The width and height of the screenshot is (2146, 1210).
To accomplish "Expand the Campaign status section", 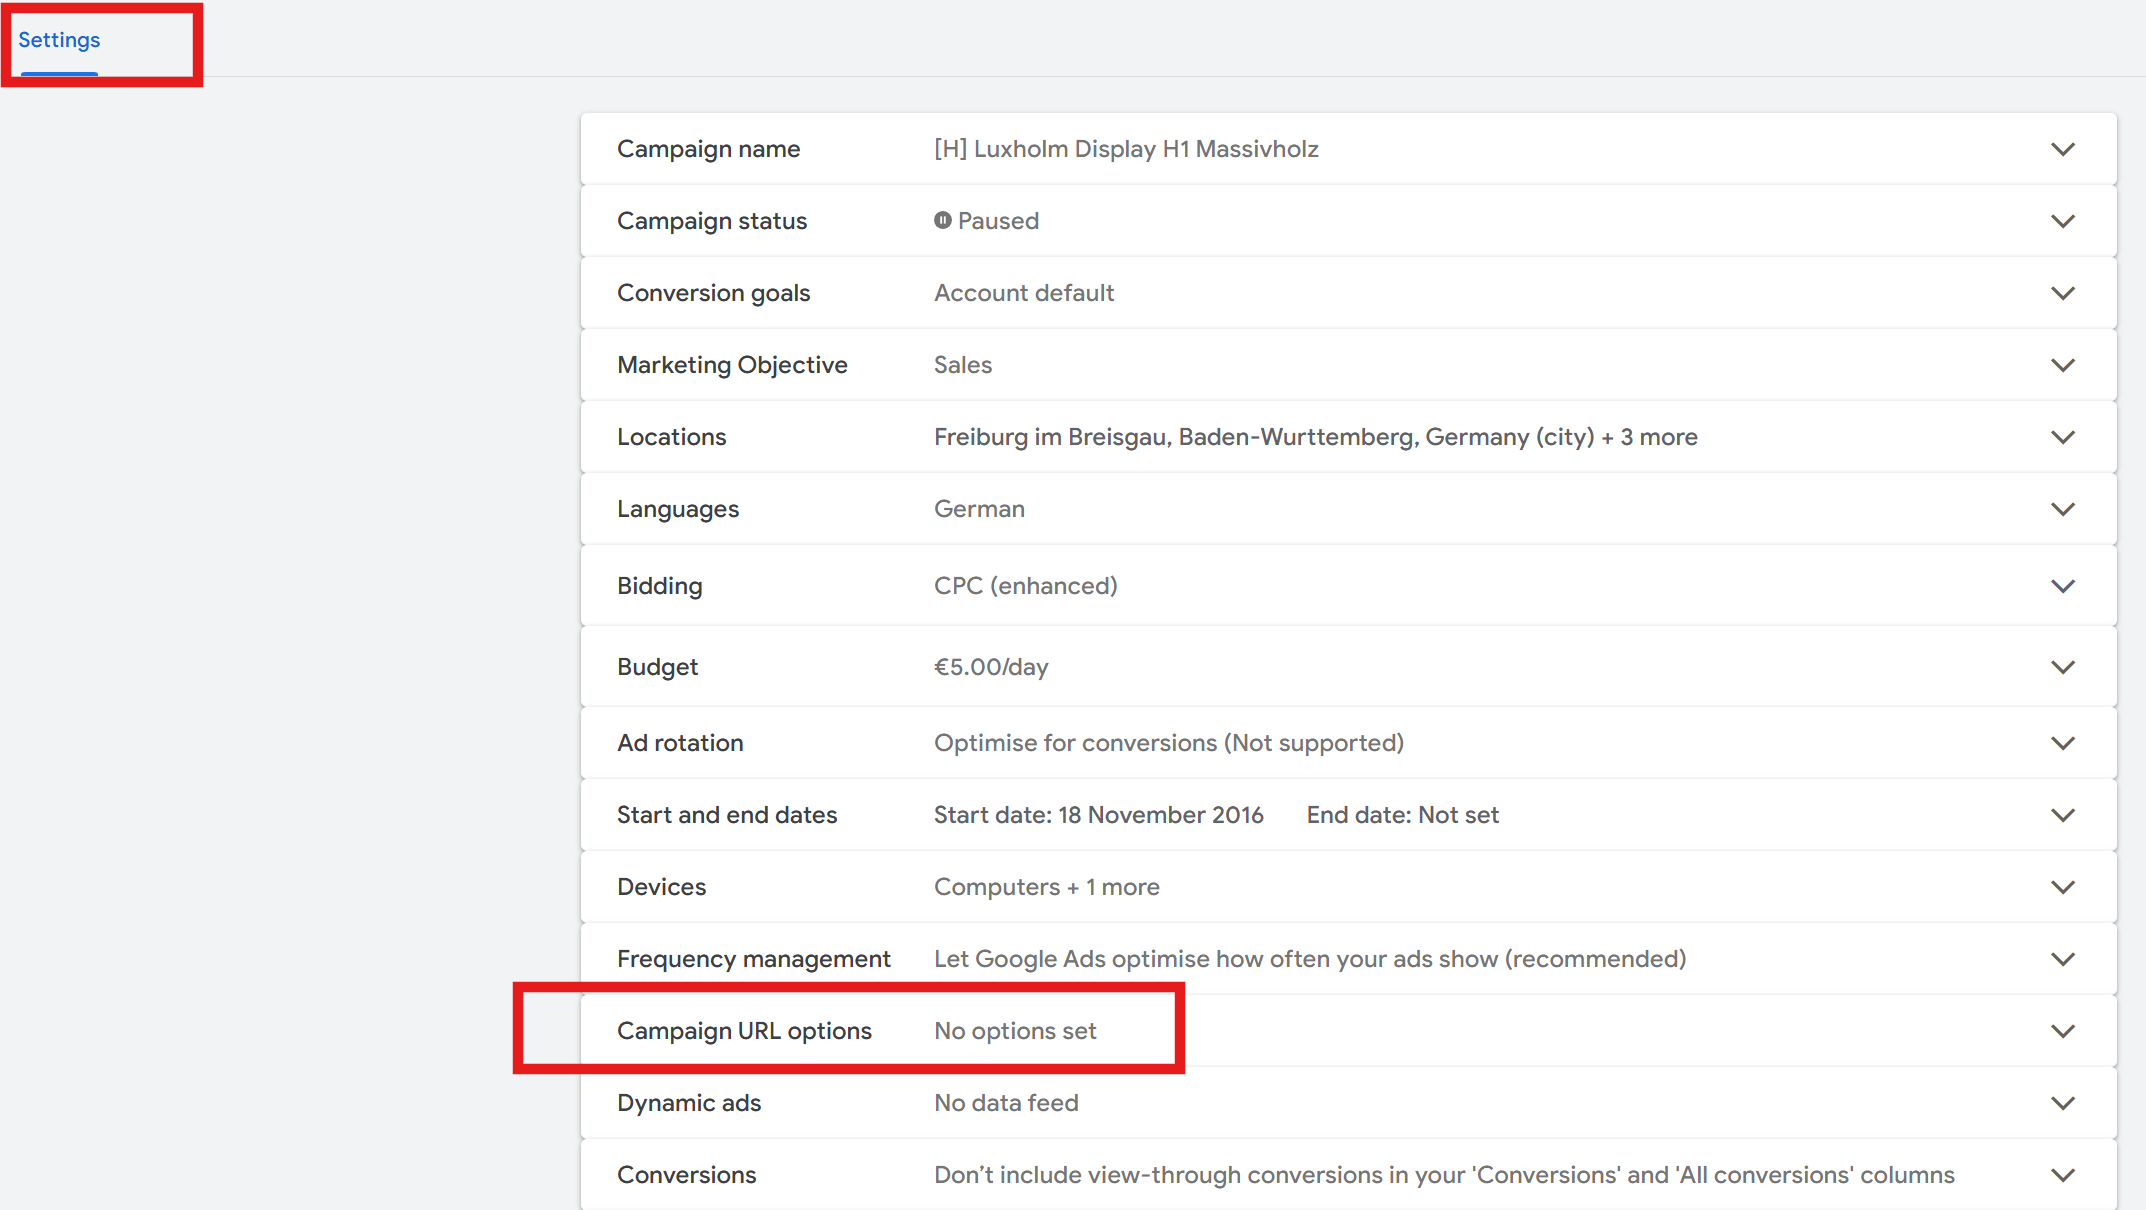I will (x=2062, y=220).
